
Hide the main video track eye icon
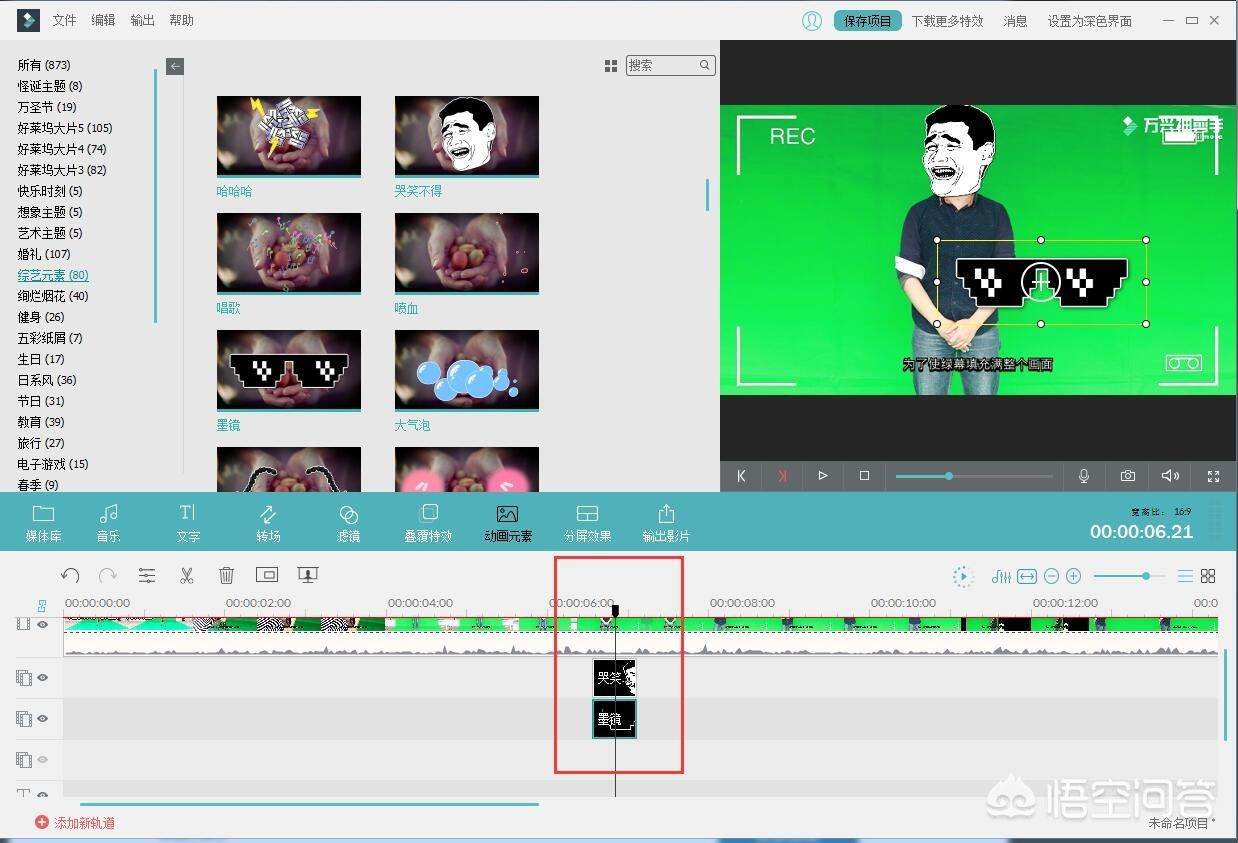tap(43, 625)
